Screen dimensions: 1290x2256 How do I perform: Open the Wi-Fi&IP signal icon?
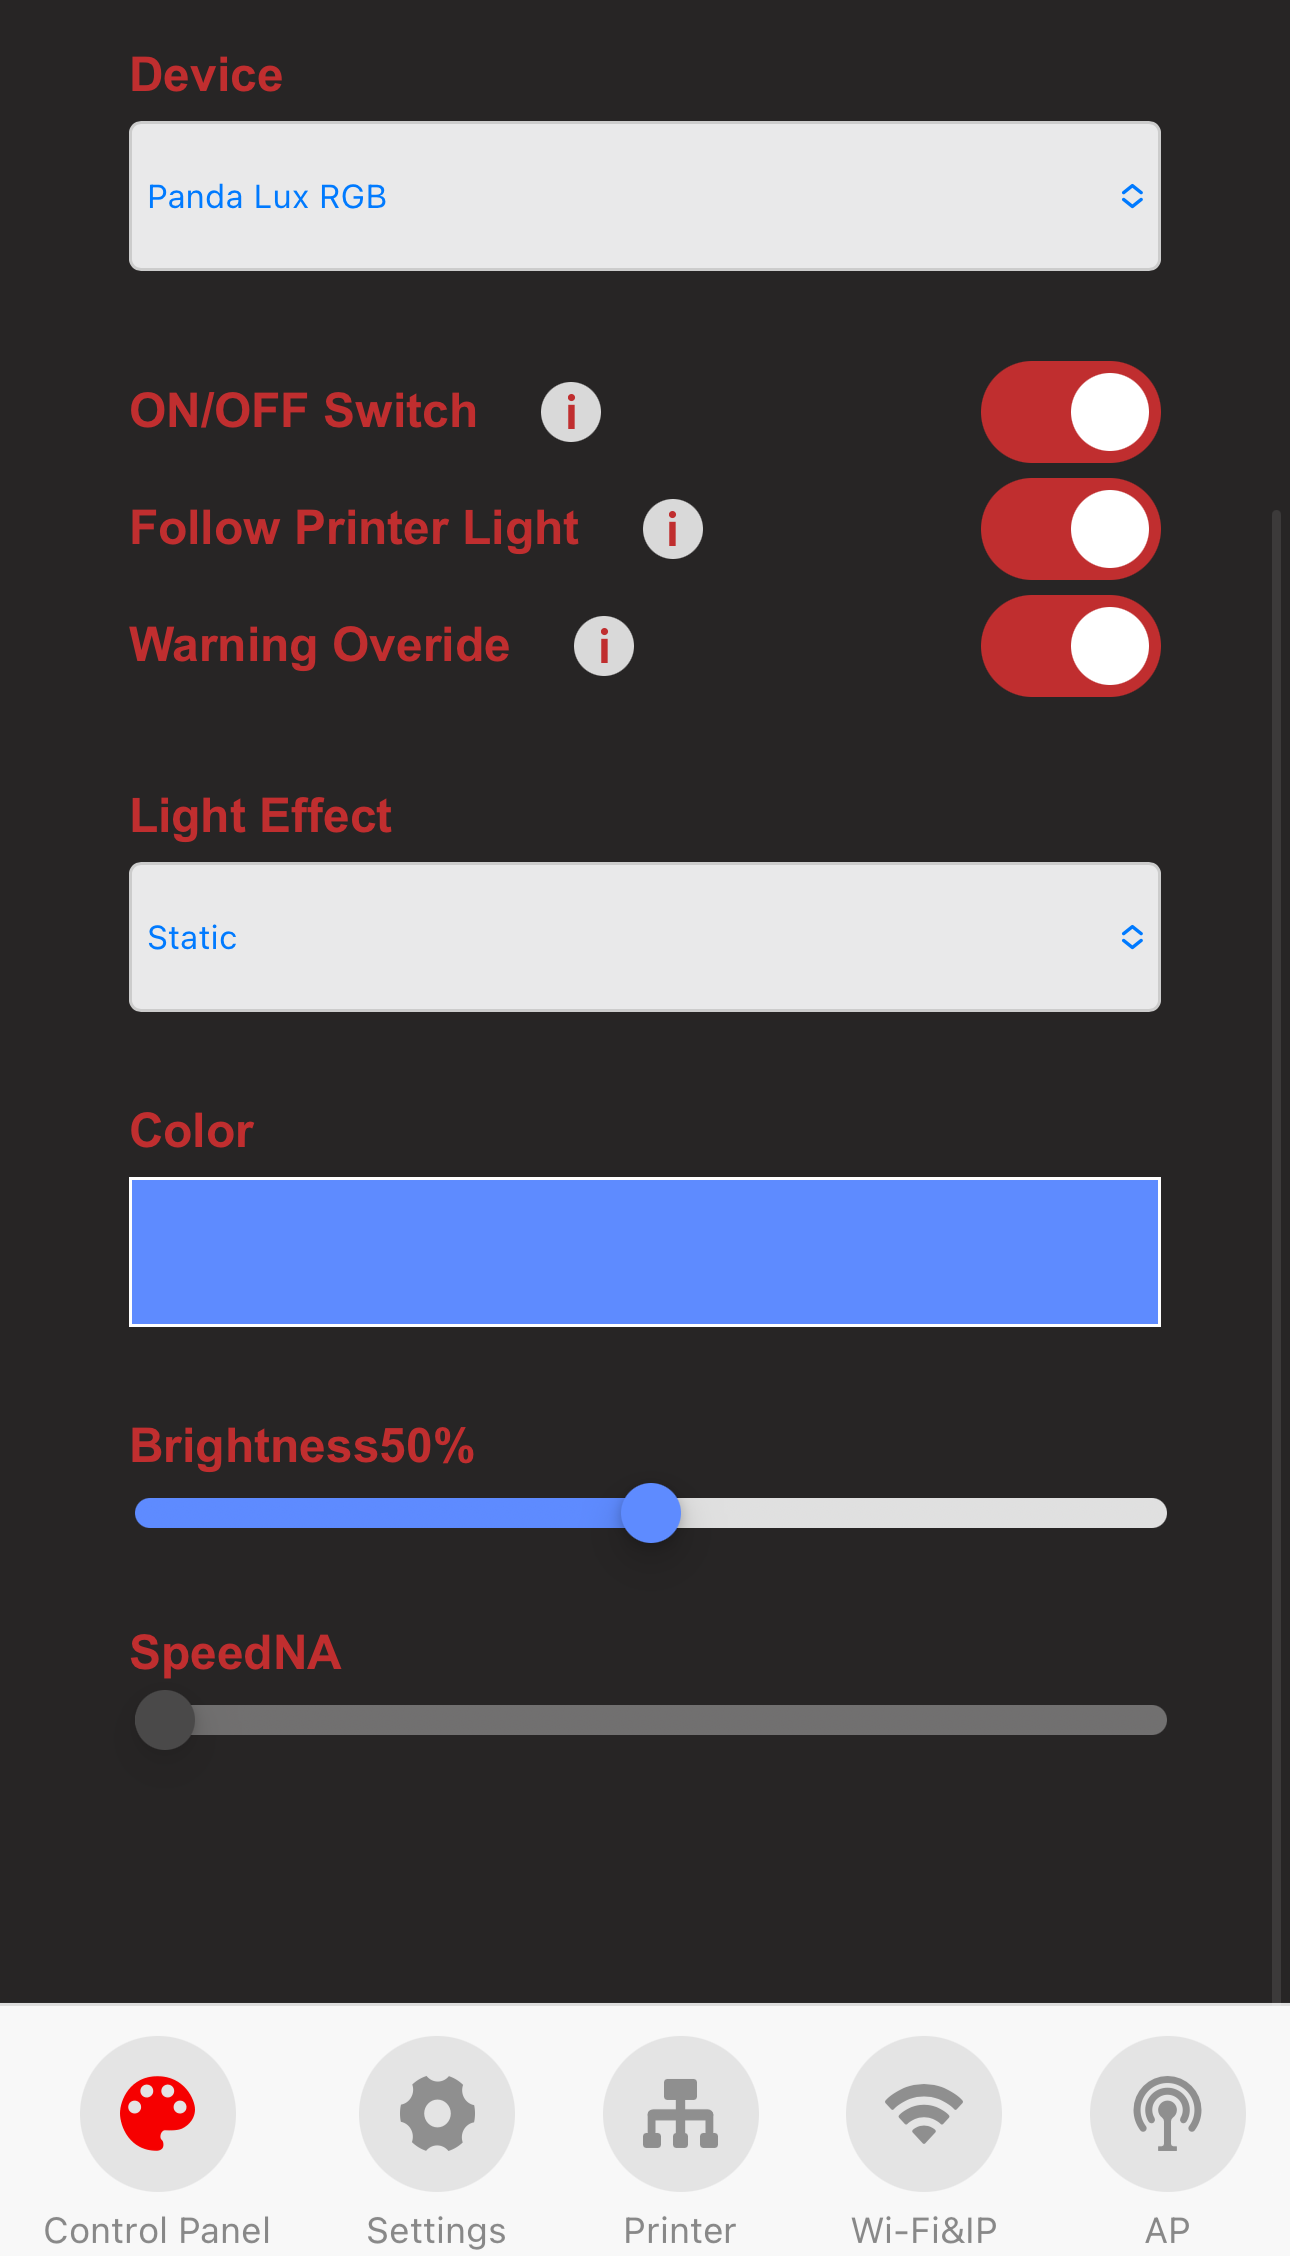pos(924,2113)
